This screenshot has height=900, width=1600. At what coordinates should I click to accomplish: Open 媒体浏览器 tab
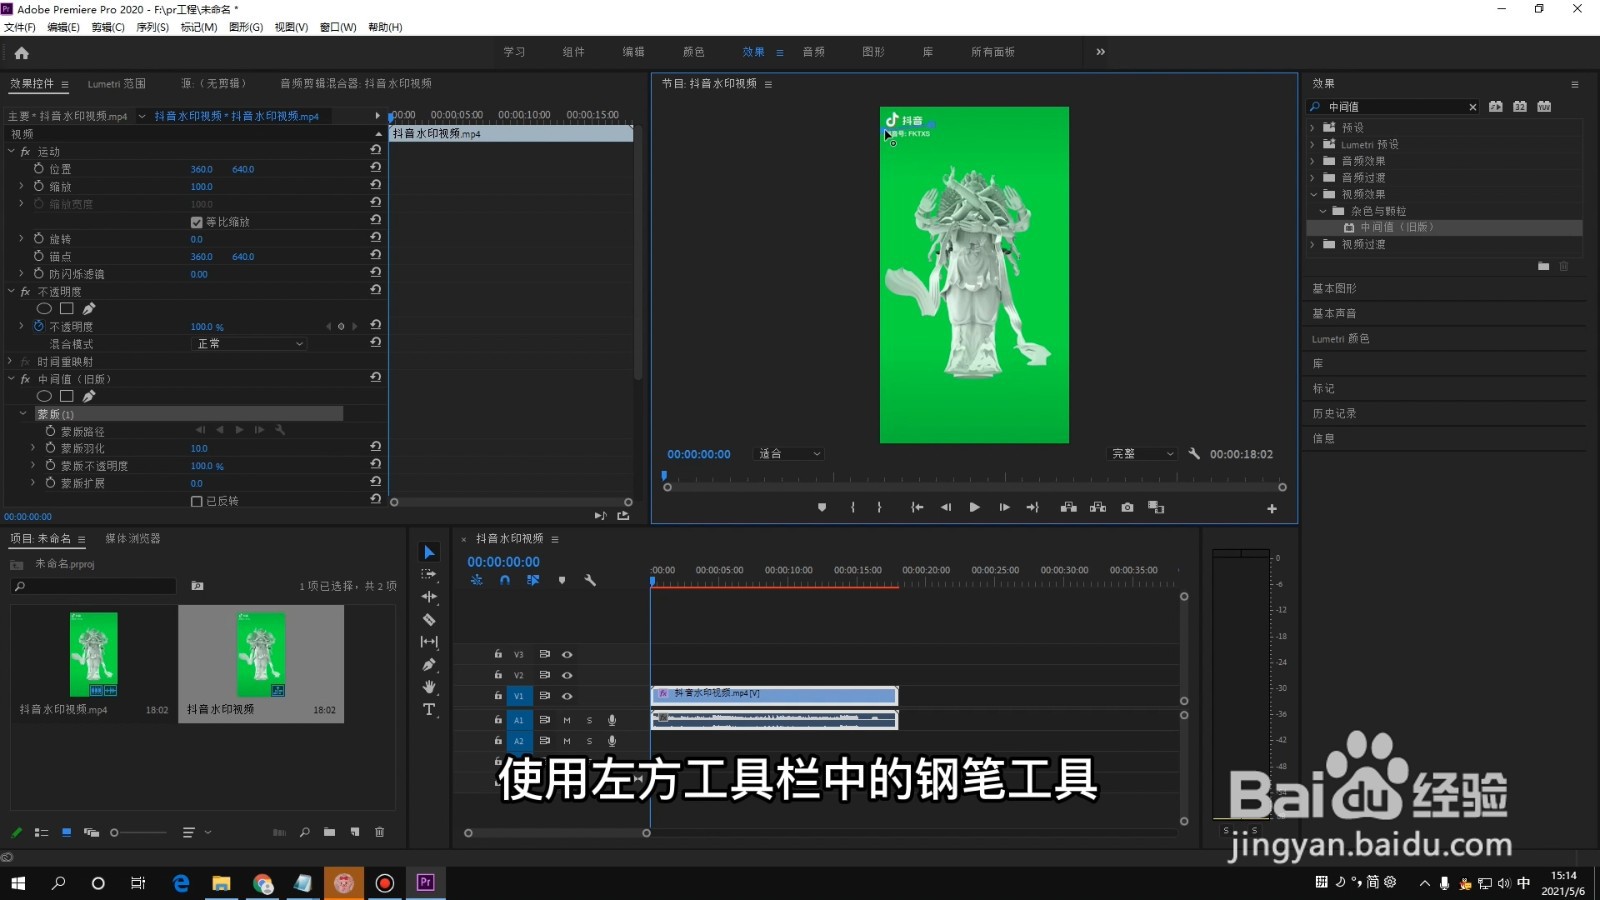point(133,538)
